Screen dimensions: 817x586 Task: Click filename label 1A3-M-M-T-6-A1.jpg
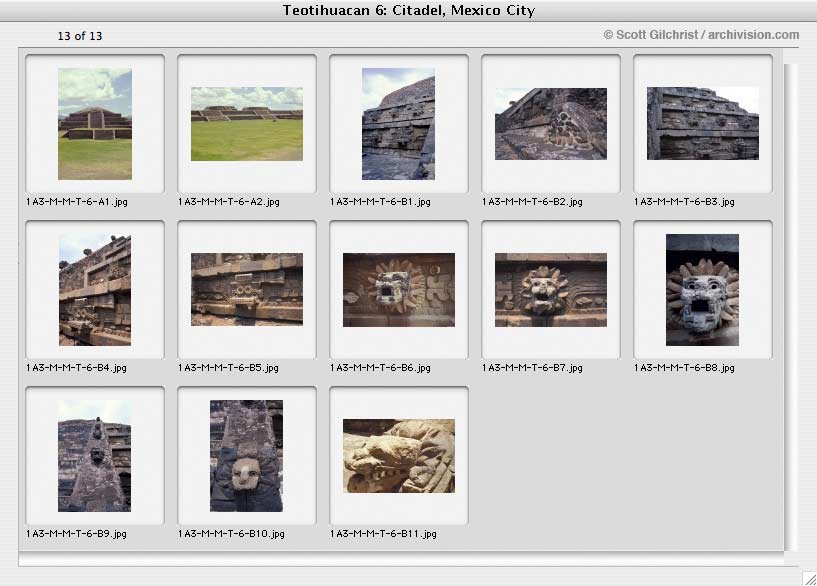(77, 202)
